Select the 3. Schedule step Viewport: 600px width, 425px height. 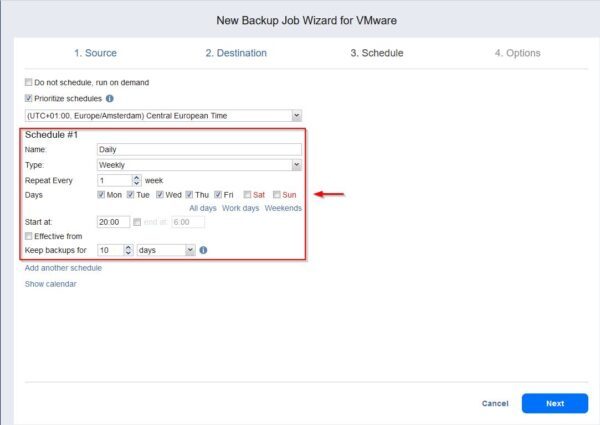tap(377, 53)
